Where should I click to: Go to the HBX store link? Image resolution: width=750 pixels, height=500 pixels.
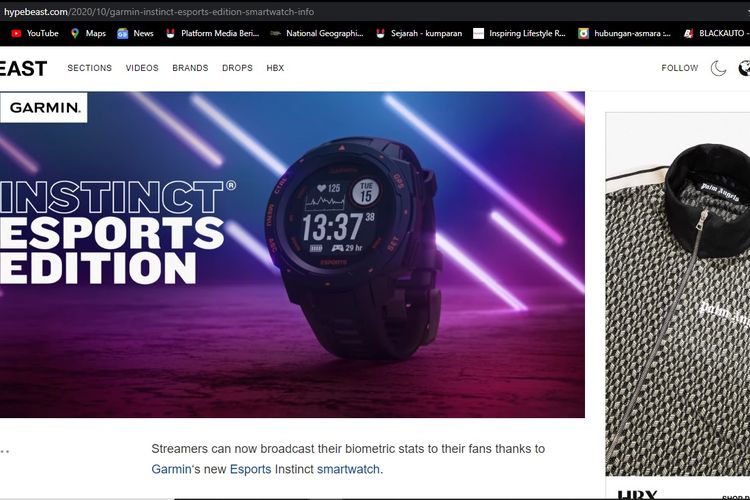(275, 68)
